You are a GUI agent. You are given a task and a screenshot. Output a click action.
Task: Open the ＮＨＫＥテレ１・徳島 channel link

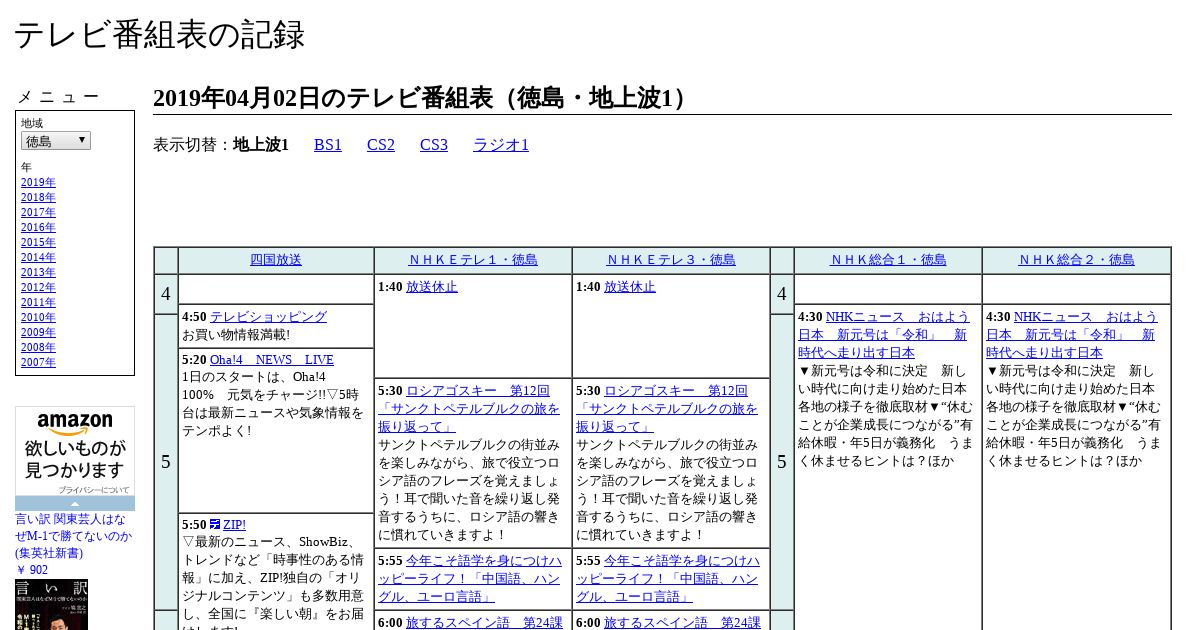coord(473,260)
